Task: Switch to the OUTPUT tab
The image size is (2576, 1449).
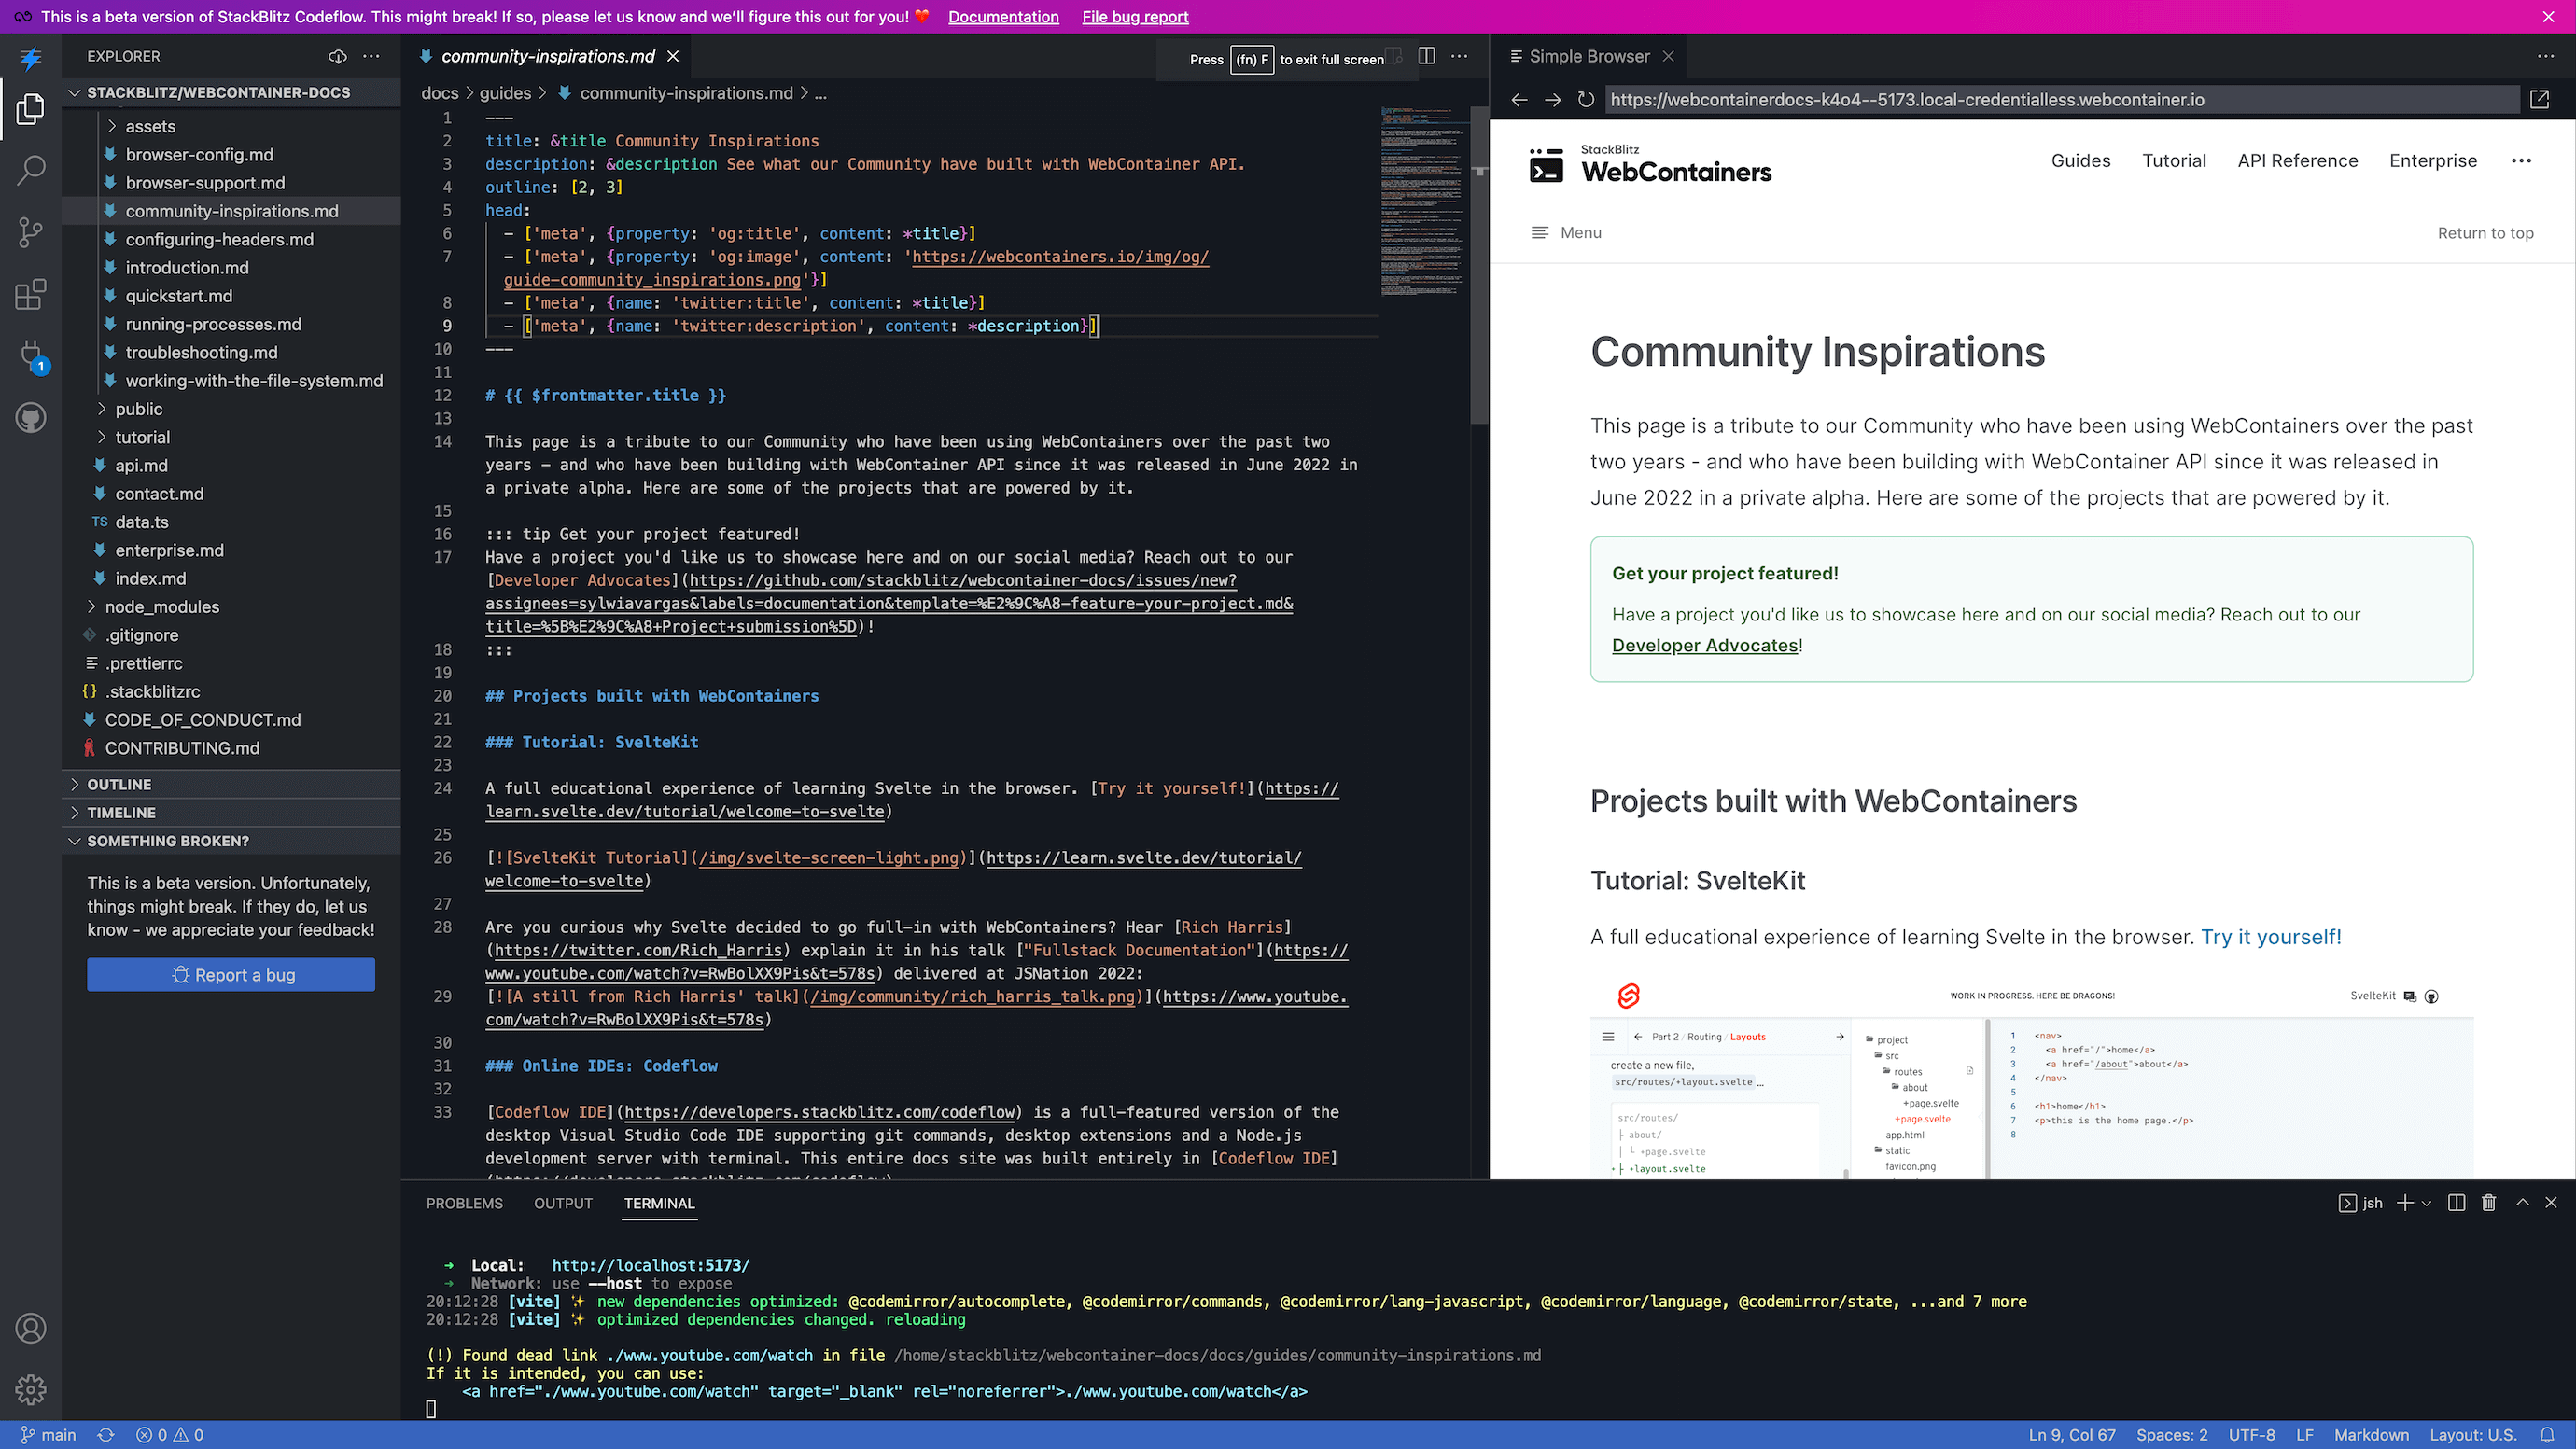Action: click(562, 1203)
